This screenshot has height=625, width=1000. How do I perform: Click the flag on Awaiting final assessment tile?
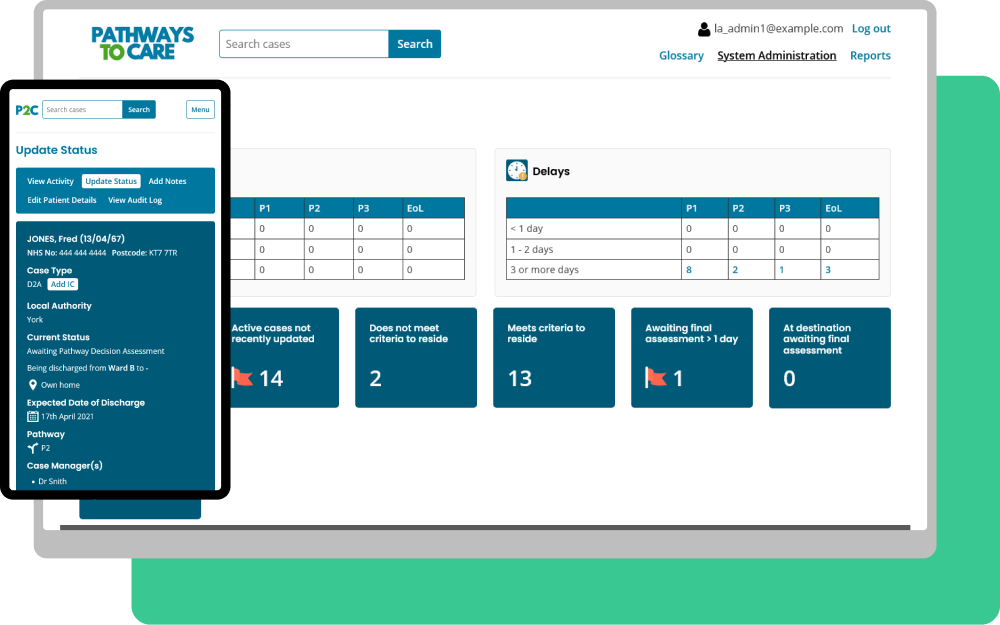coord(656,378)
